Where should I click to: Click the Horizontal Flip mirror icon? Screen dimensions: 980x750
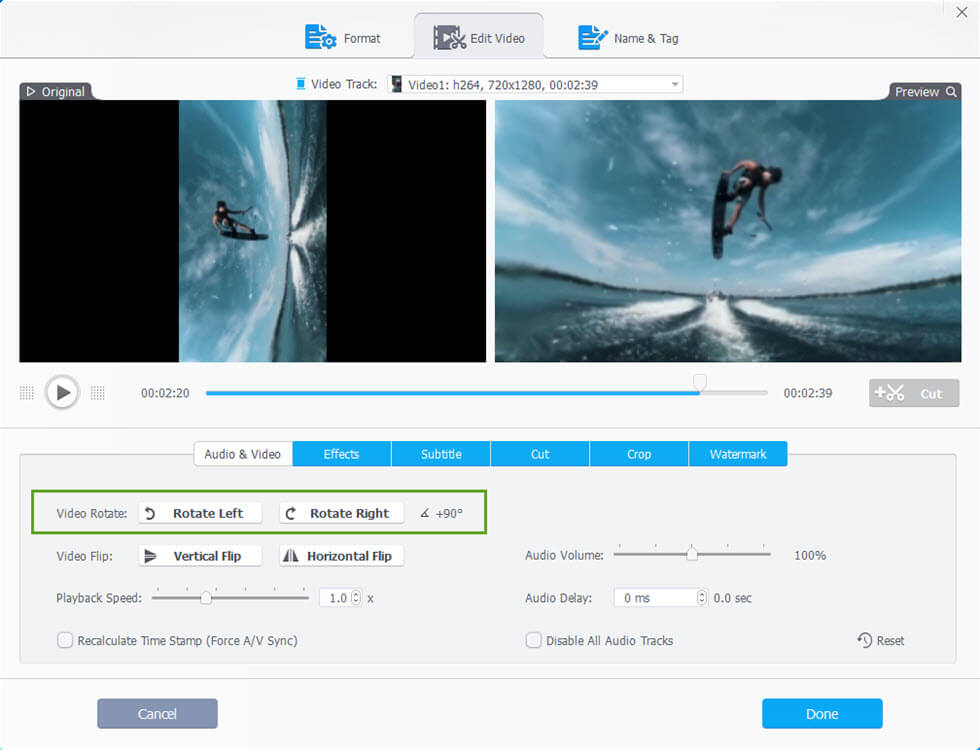coord(291,556)
